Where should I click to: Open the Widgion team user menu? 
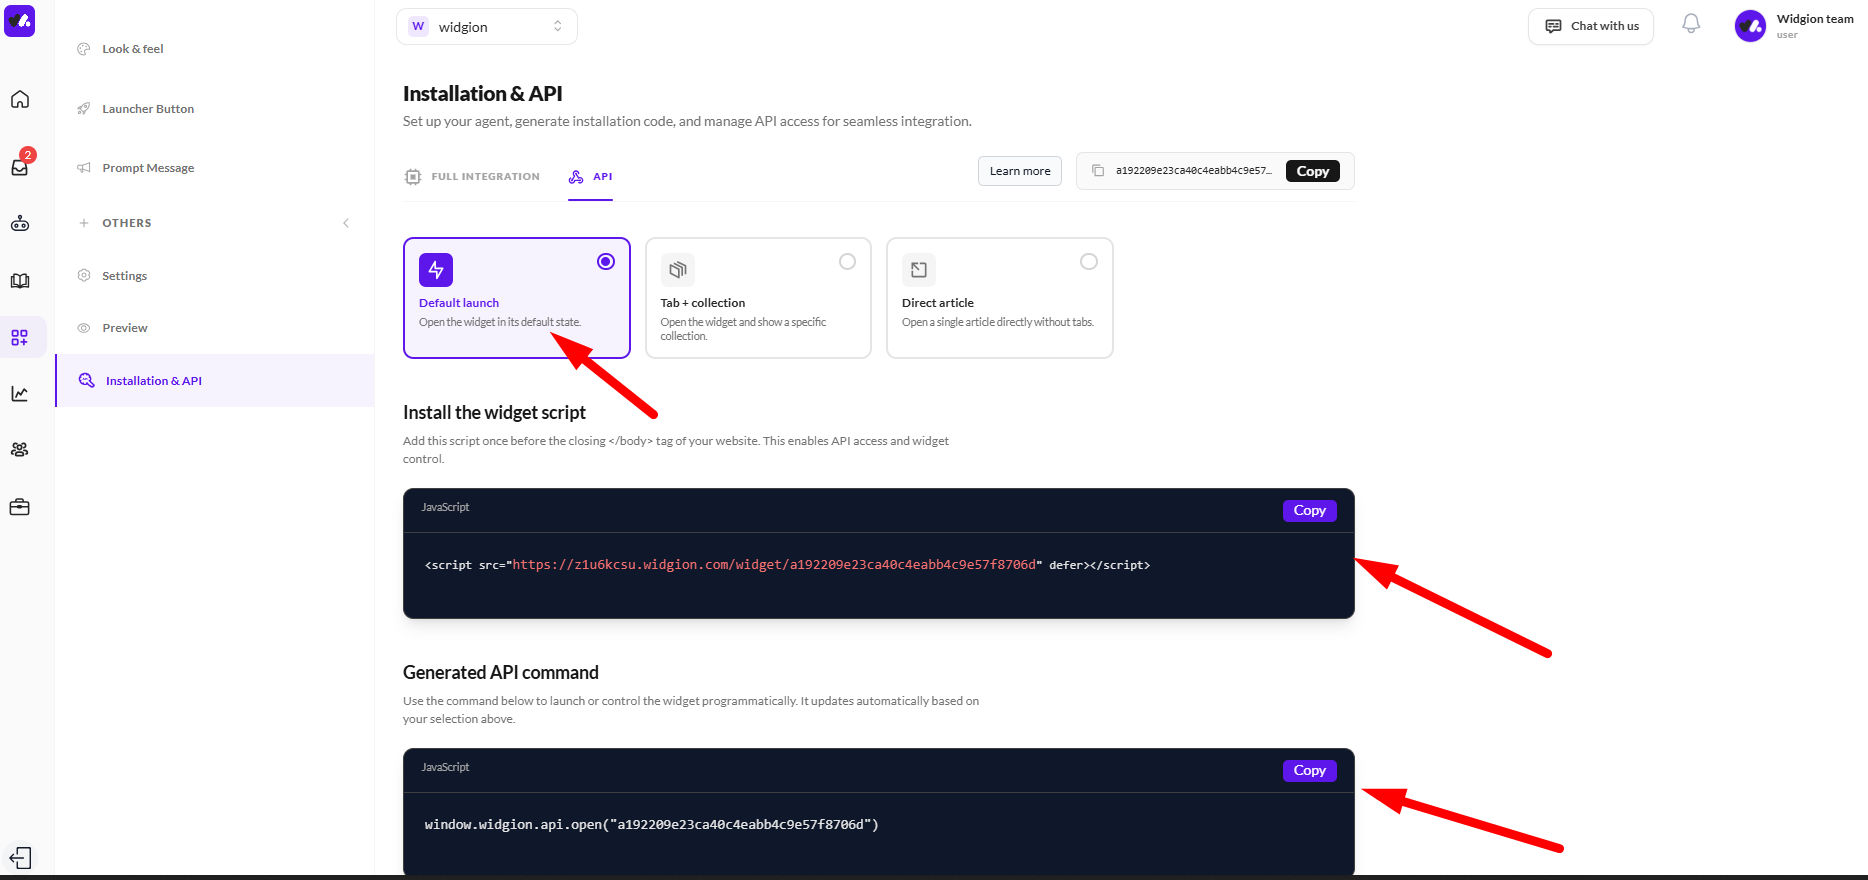tap(1795, 26)
